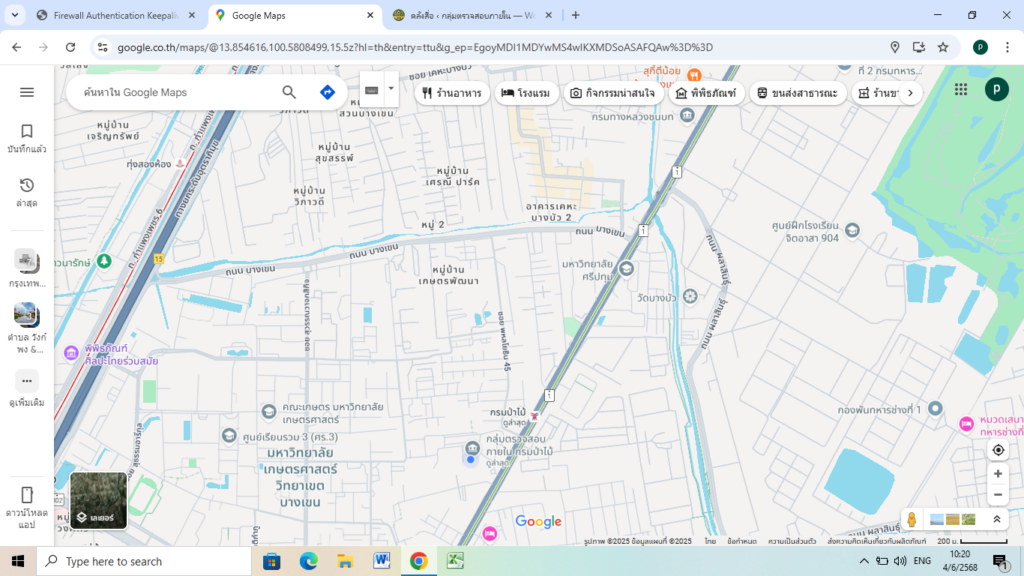Switch to Firewall Authentication Keepalive tab
This screenshot has height=576, width=1024.
[116, 15]
